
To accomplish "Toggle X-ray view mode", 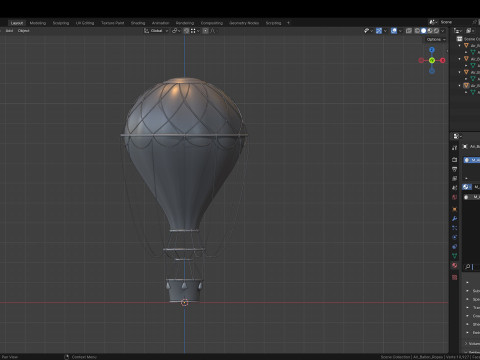I will pos(409,31).
